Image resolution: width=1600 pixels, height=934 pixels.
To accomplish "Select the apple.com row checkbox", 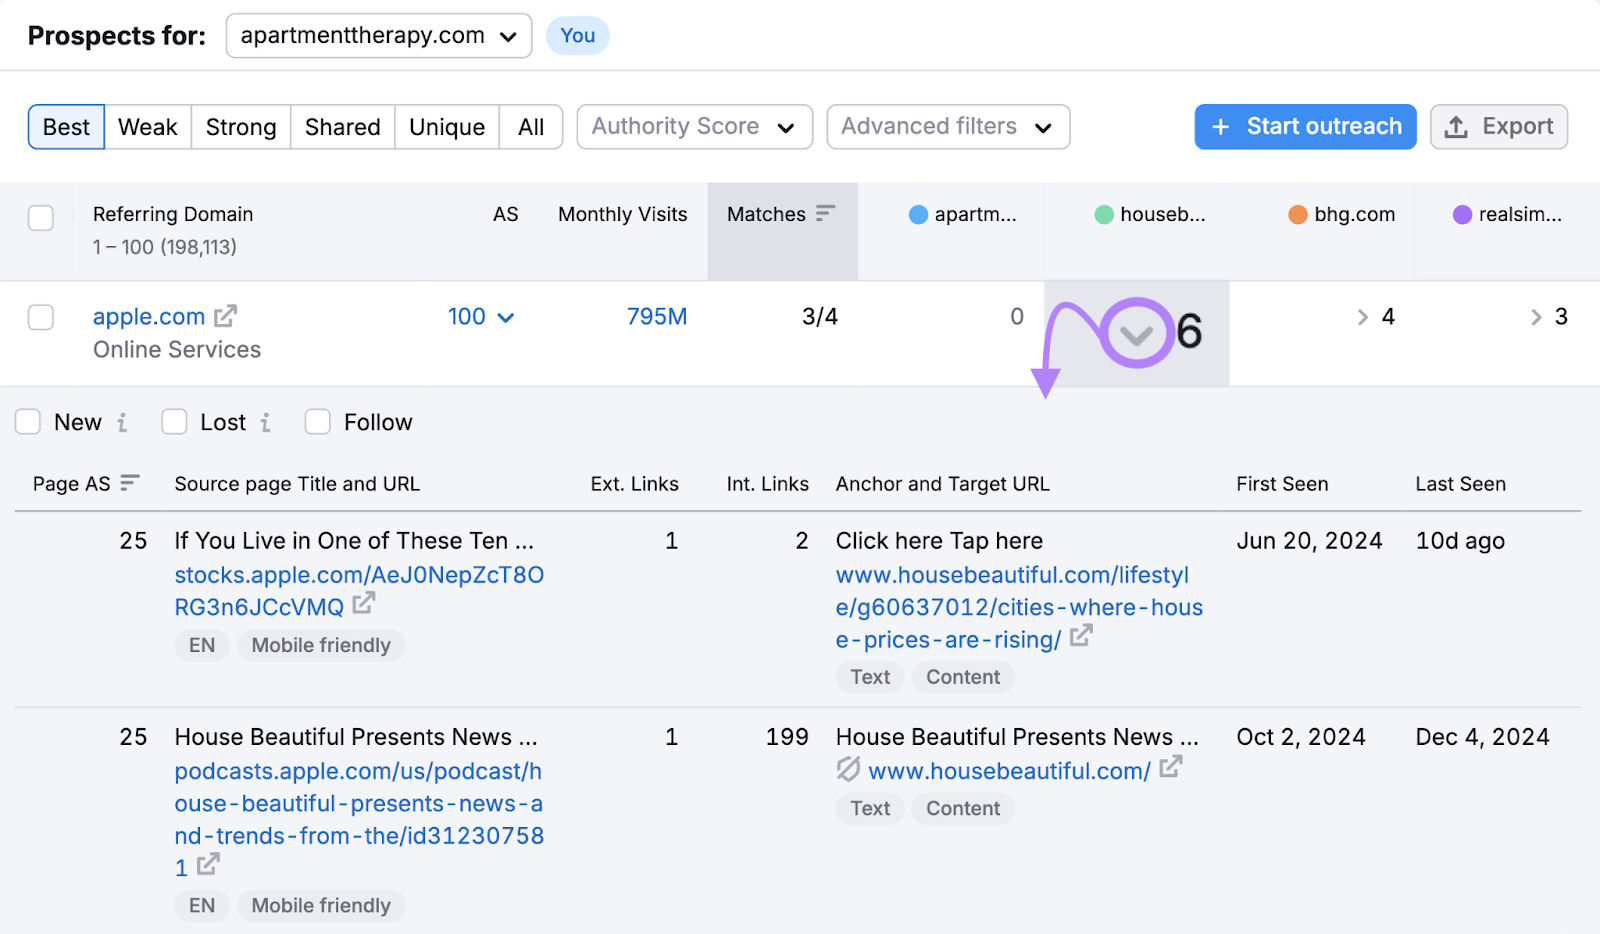I will [40, 316].
